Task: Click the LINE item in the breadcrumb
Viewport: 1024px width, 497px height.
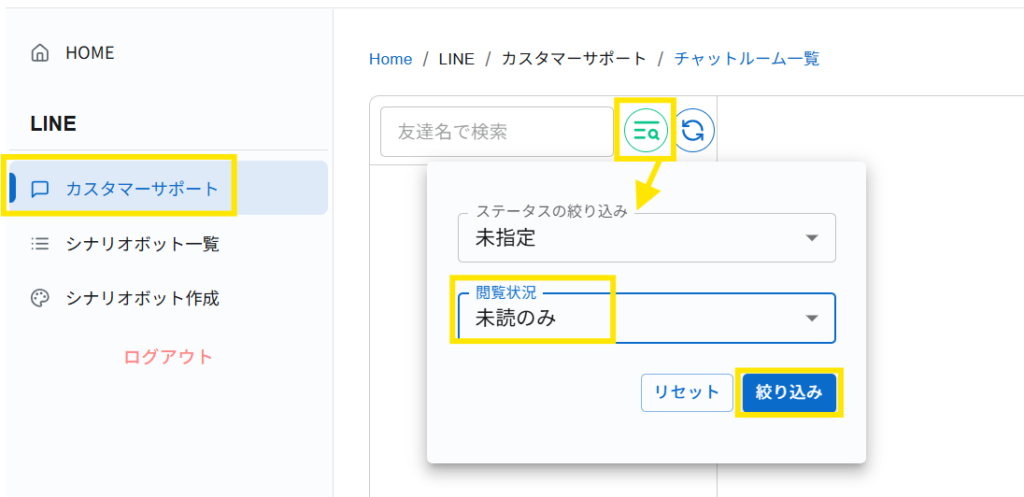Action: point(455,59)
